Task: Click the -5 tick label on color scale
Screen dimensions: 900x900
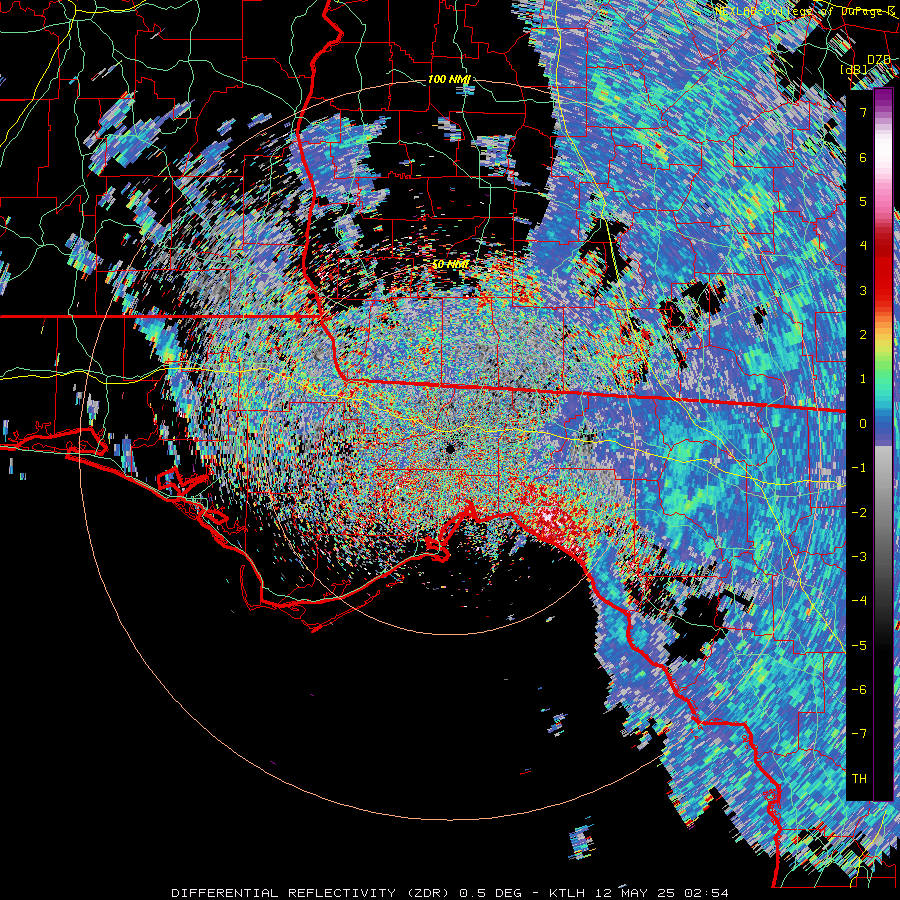Action: 859,645
